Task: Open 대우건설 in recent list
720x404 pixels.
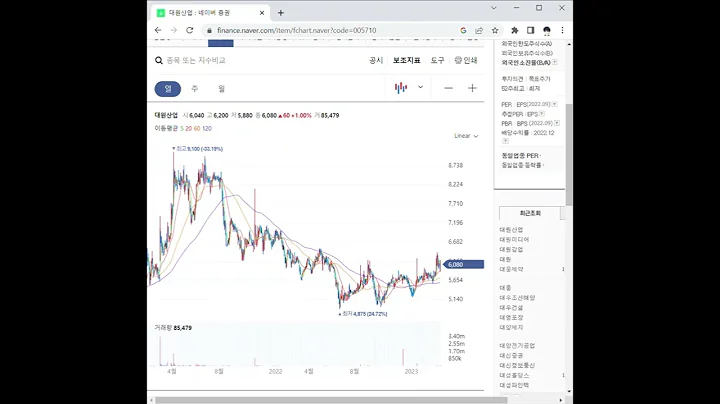Action: coord(511,308)
